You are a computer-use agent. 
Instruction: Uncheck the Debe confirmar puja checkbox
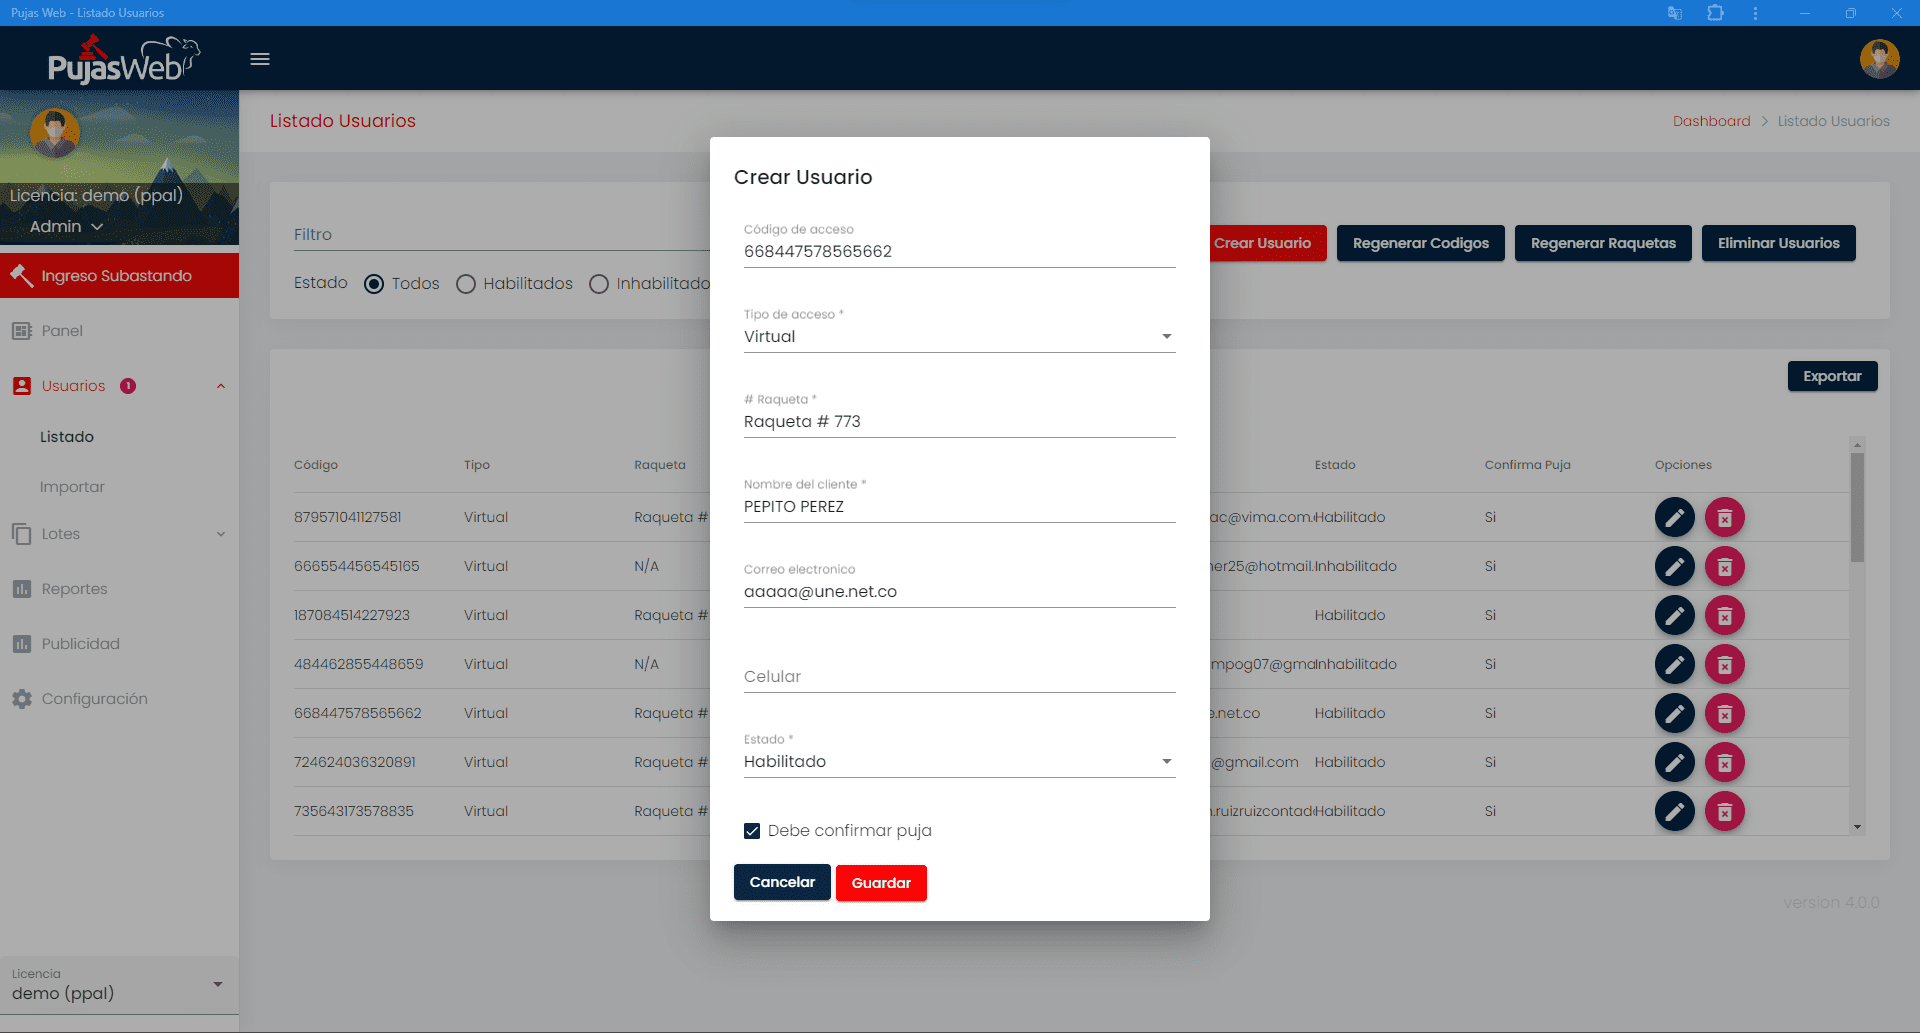(x=752, y=831)
